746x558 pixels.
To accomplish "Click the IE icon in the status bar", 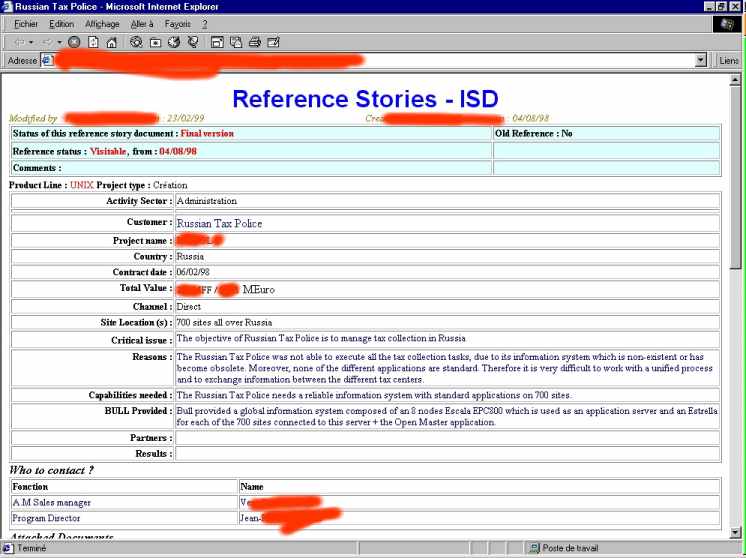I will pyautogui.click(x=8, y=548).
